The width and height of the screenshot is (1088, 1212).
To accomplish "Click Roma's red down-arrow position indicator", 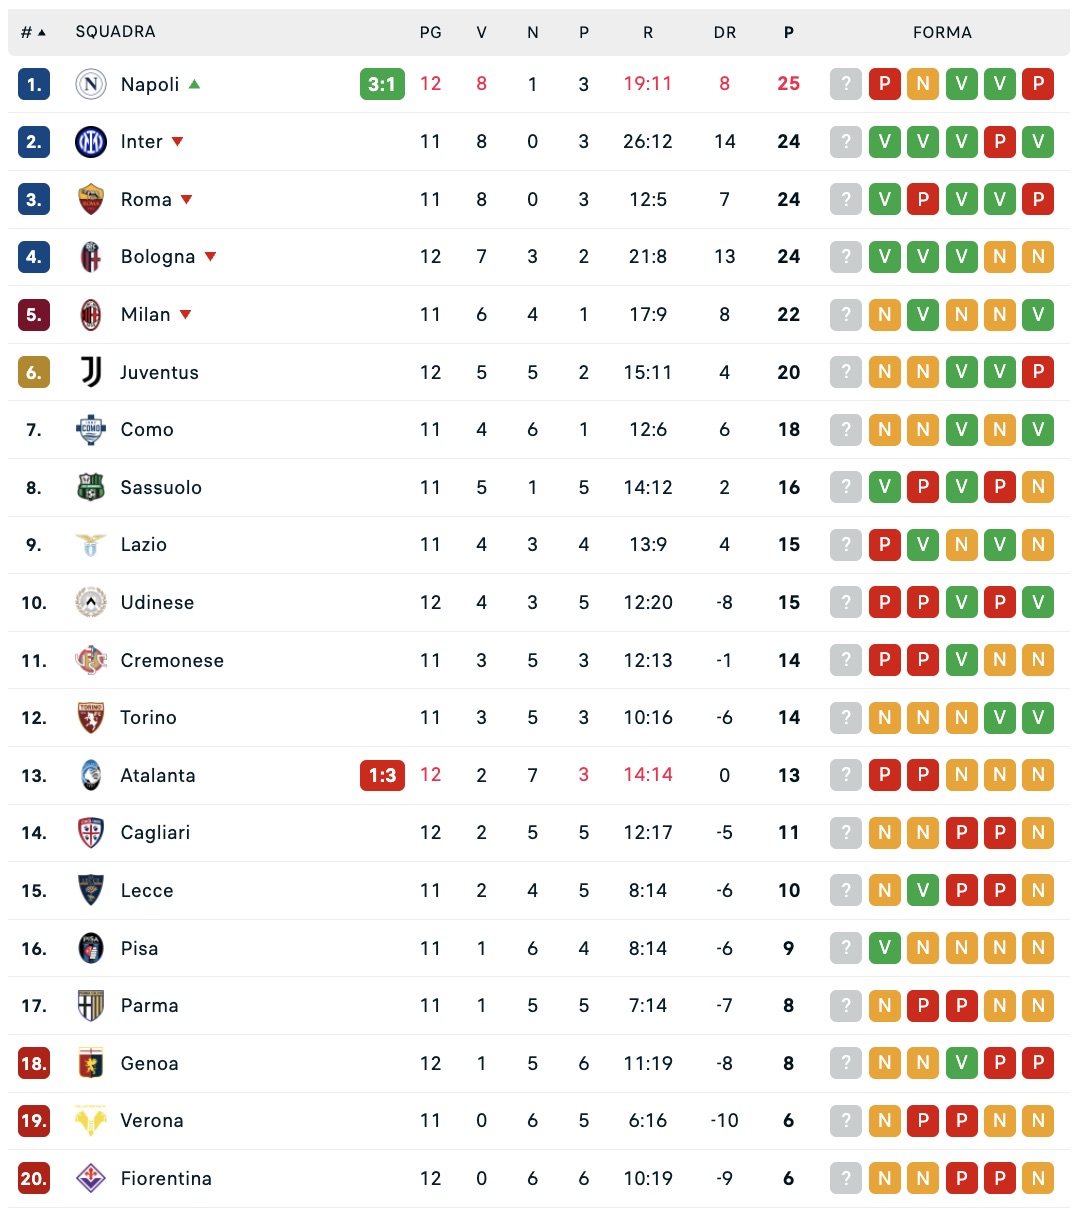I will [x=187, y=199].
